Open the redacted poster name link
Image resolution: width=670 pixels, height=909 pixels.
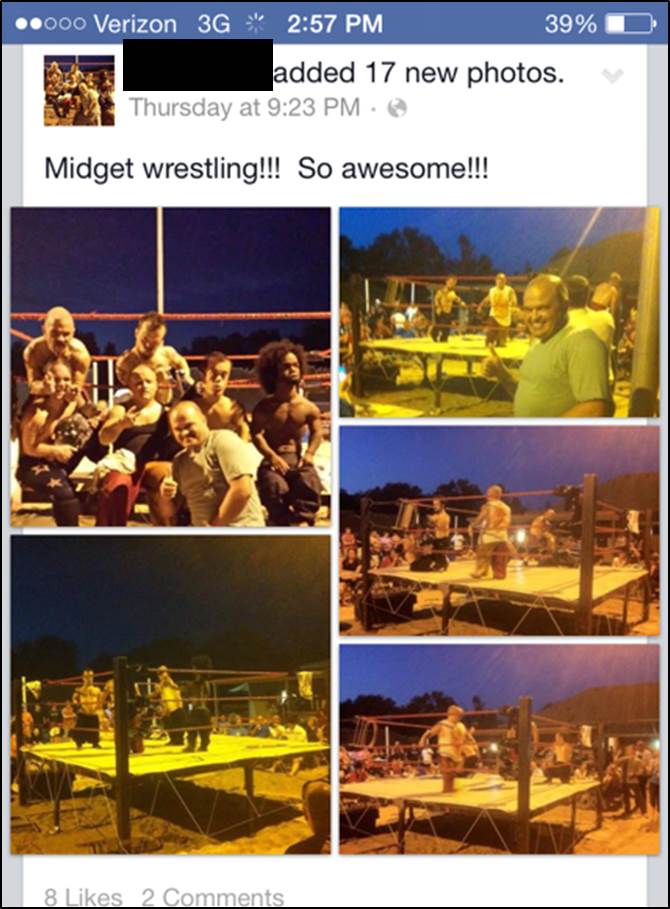click(x=198, y=65)
